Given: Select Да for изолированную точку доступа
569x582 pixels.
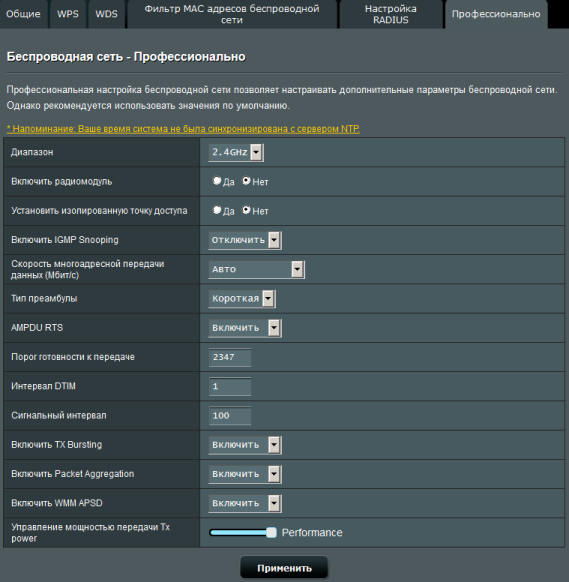Looking at the screenshot, I should [217, 210].
